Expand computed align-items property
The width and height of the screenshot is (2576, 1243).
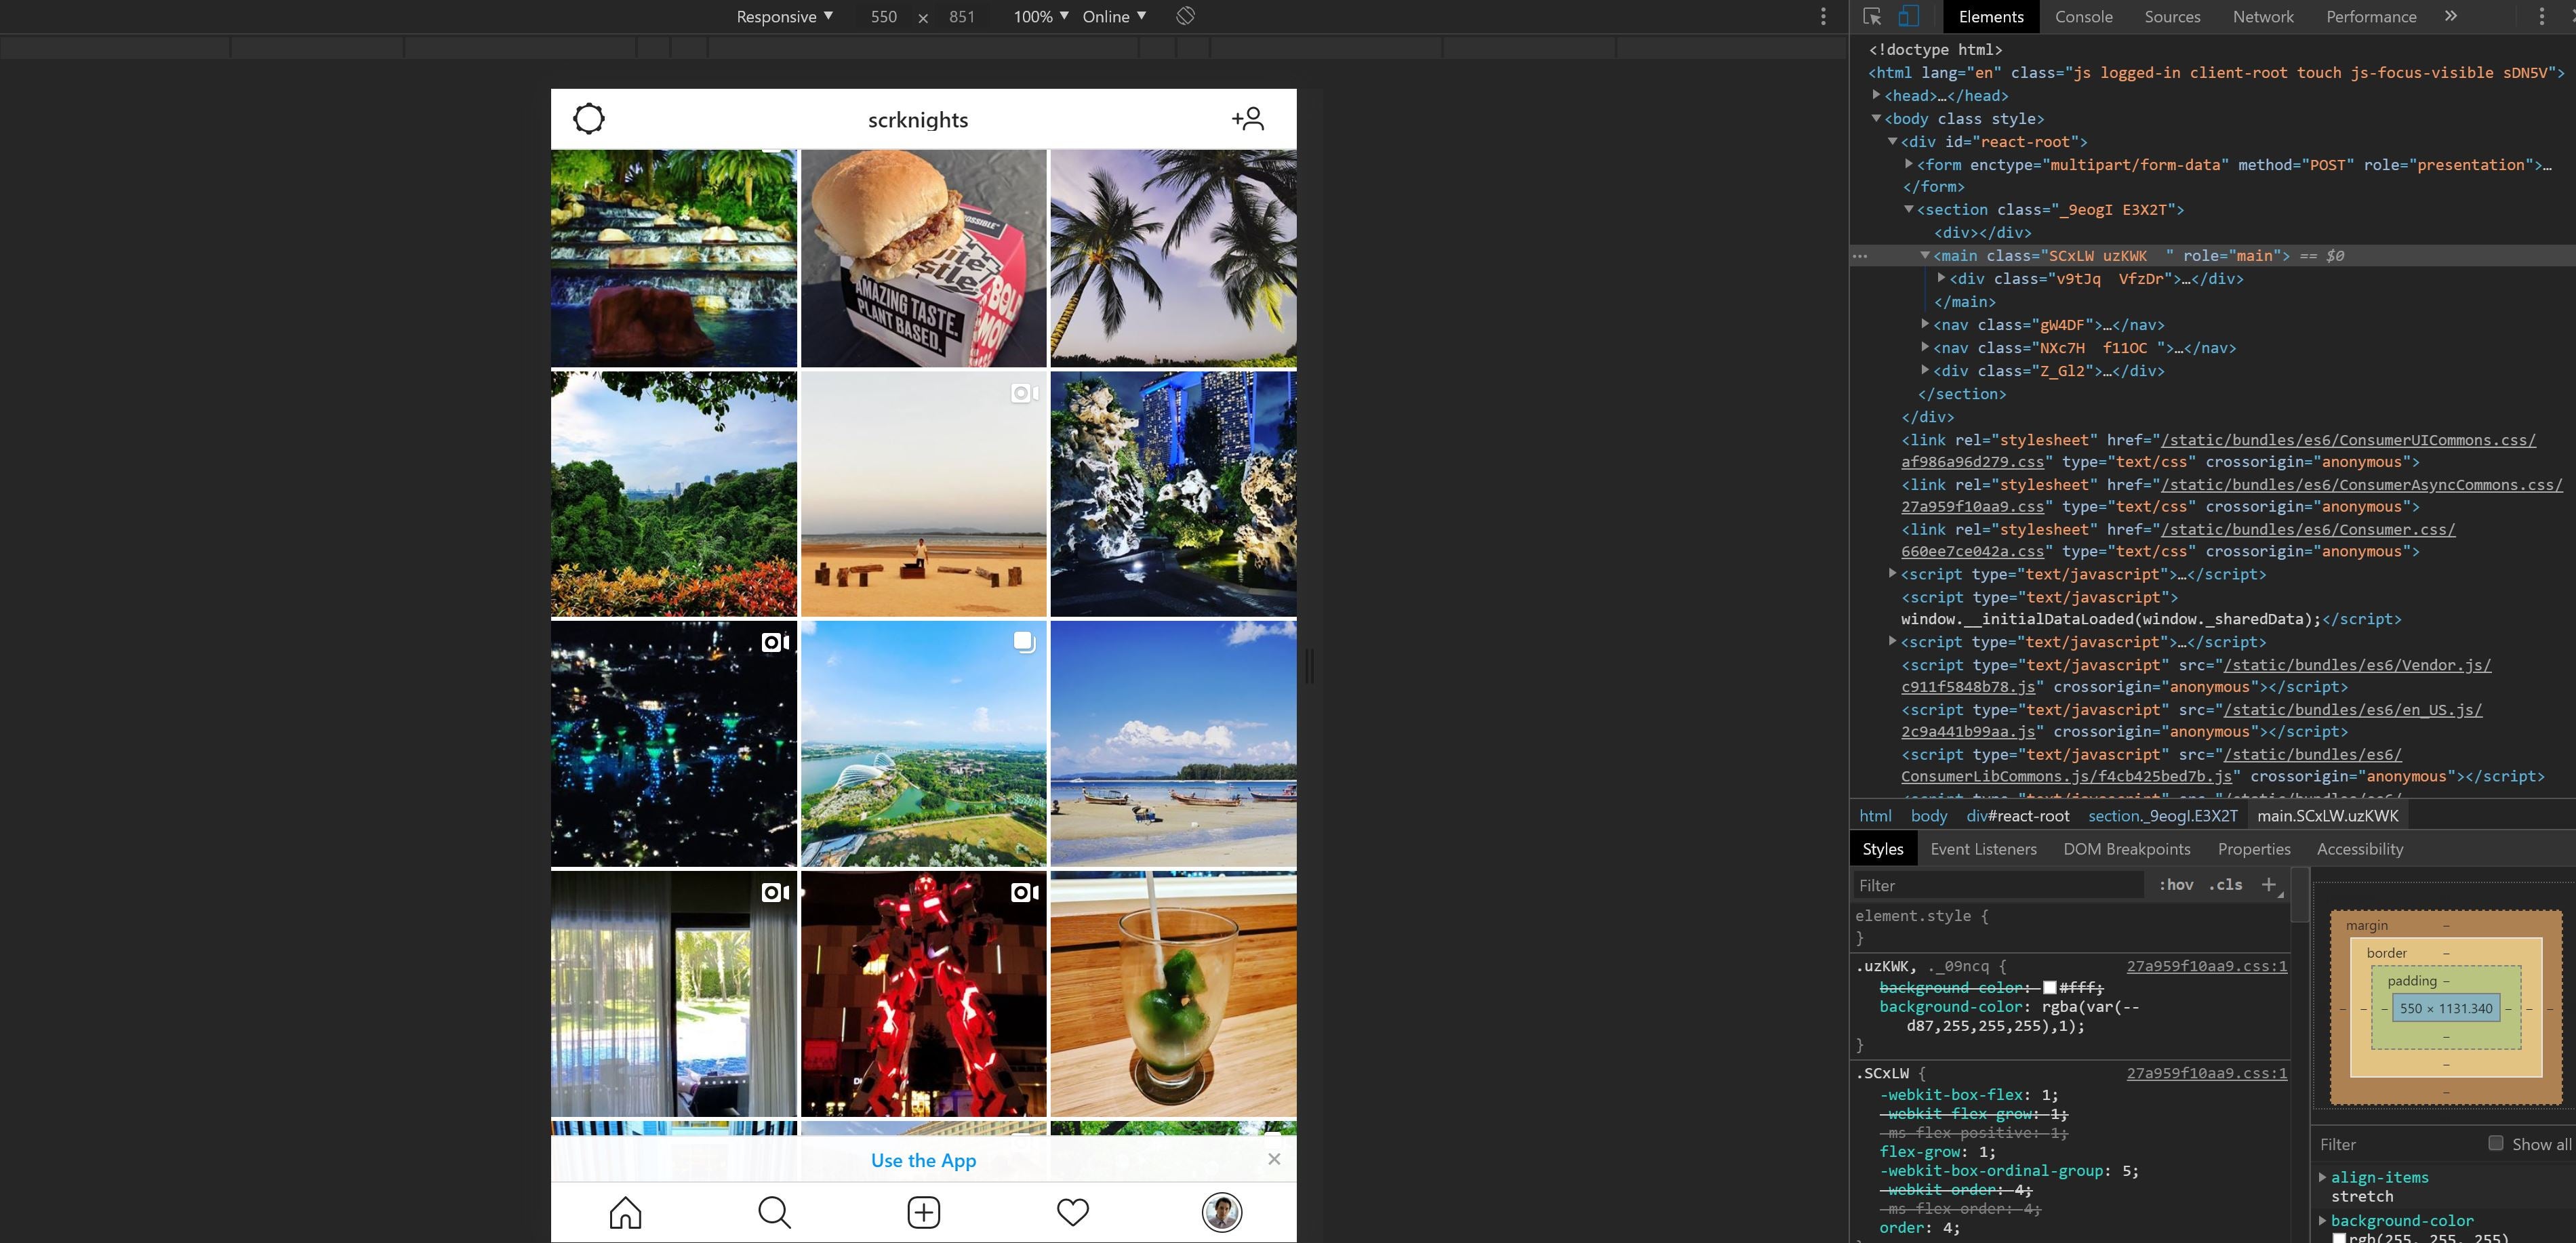pos(2322,1177)
